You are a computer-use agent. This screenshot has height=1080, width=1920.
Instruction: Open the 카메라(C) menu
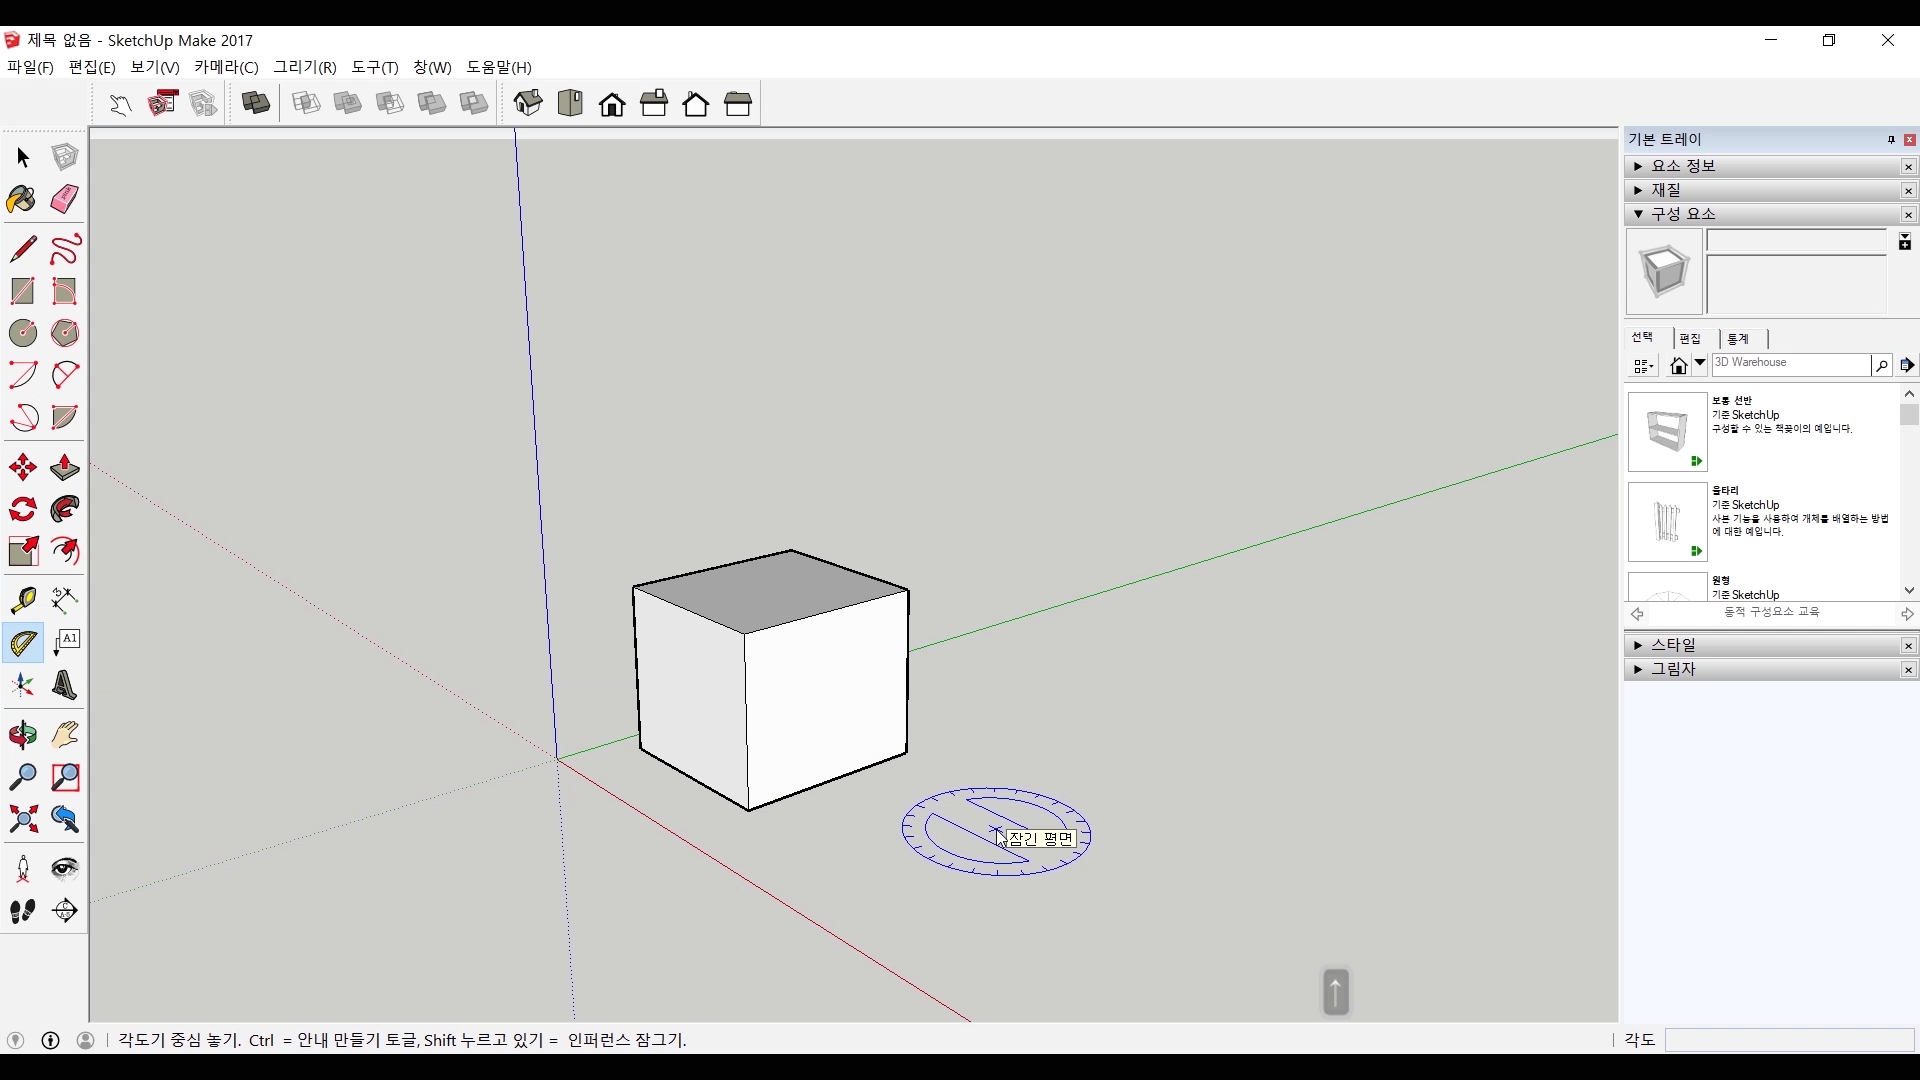click(226, 67)
